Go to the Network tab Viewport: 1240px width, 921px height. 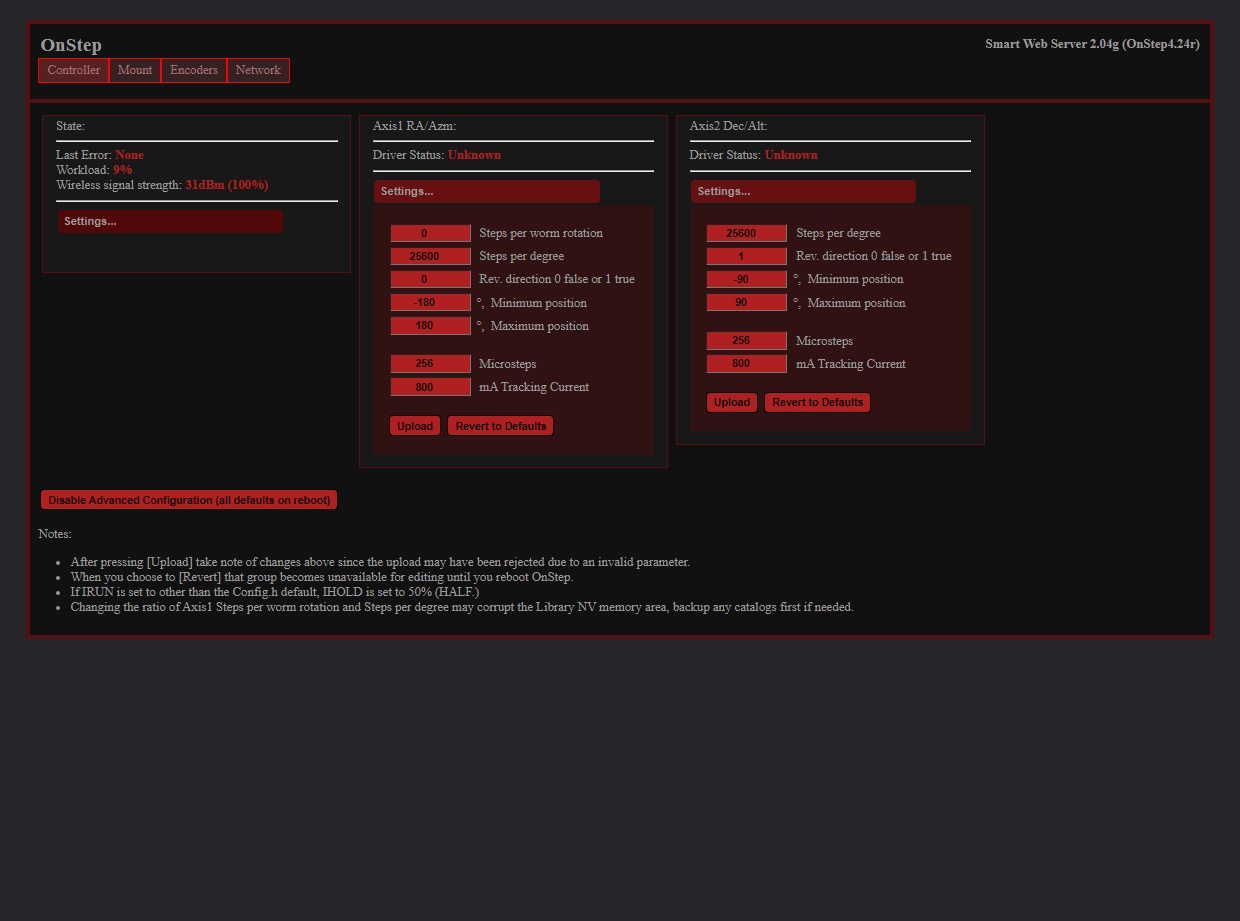point(258,70)
